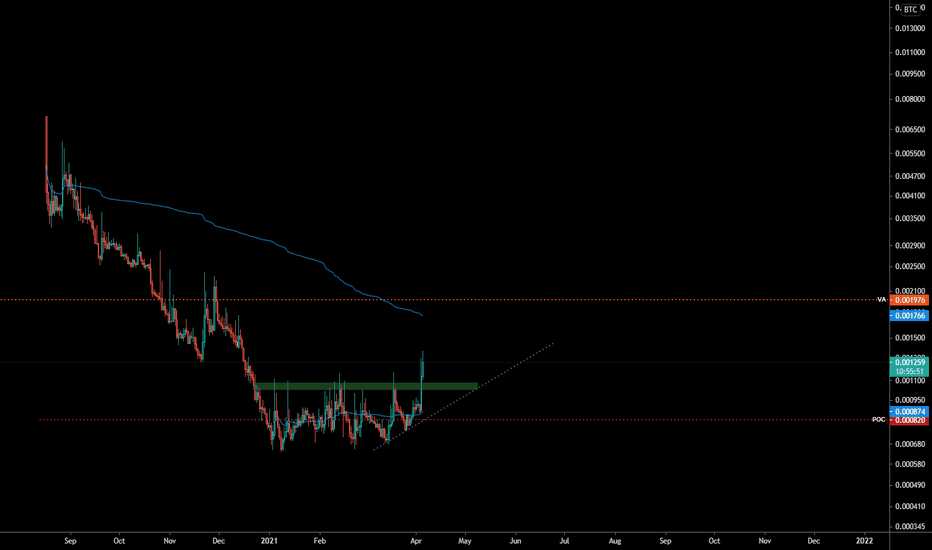Click the 2022 label on time axis

pos(864,541)
